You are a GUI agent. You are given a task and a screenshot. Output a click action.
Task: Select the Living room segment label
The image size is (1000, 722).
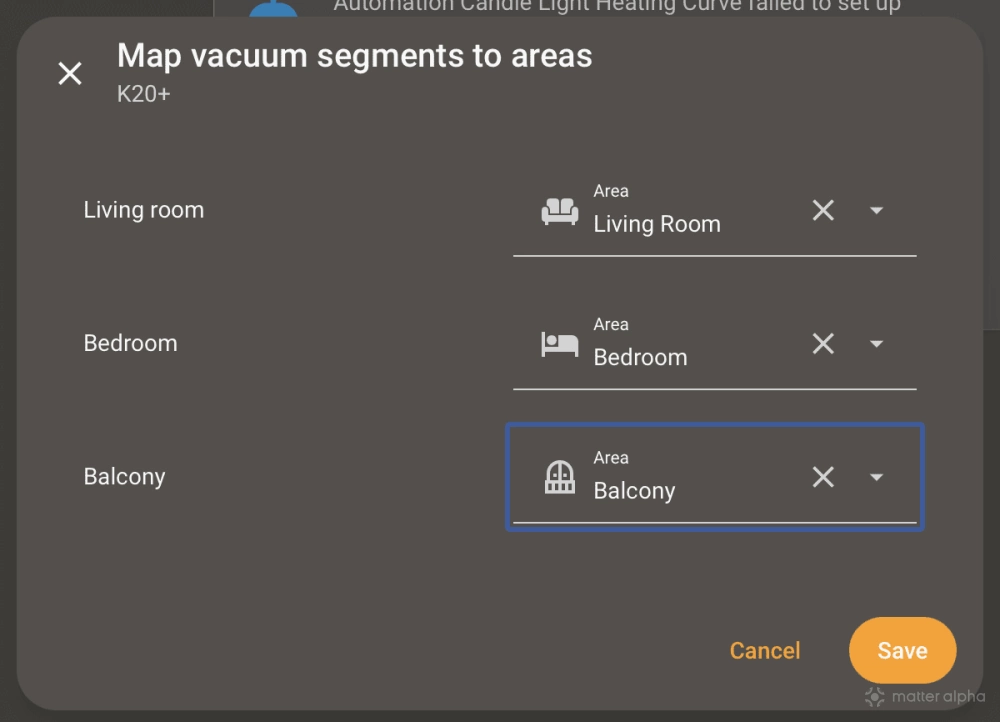(x=144, y=210)
